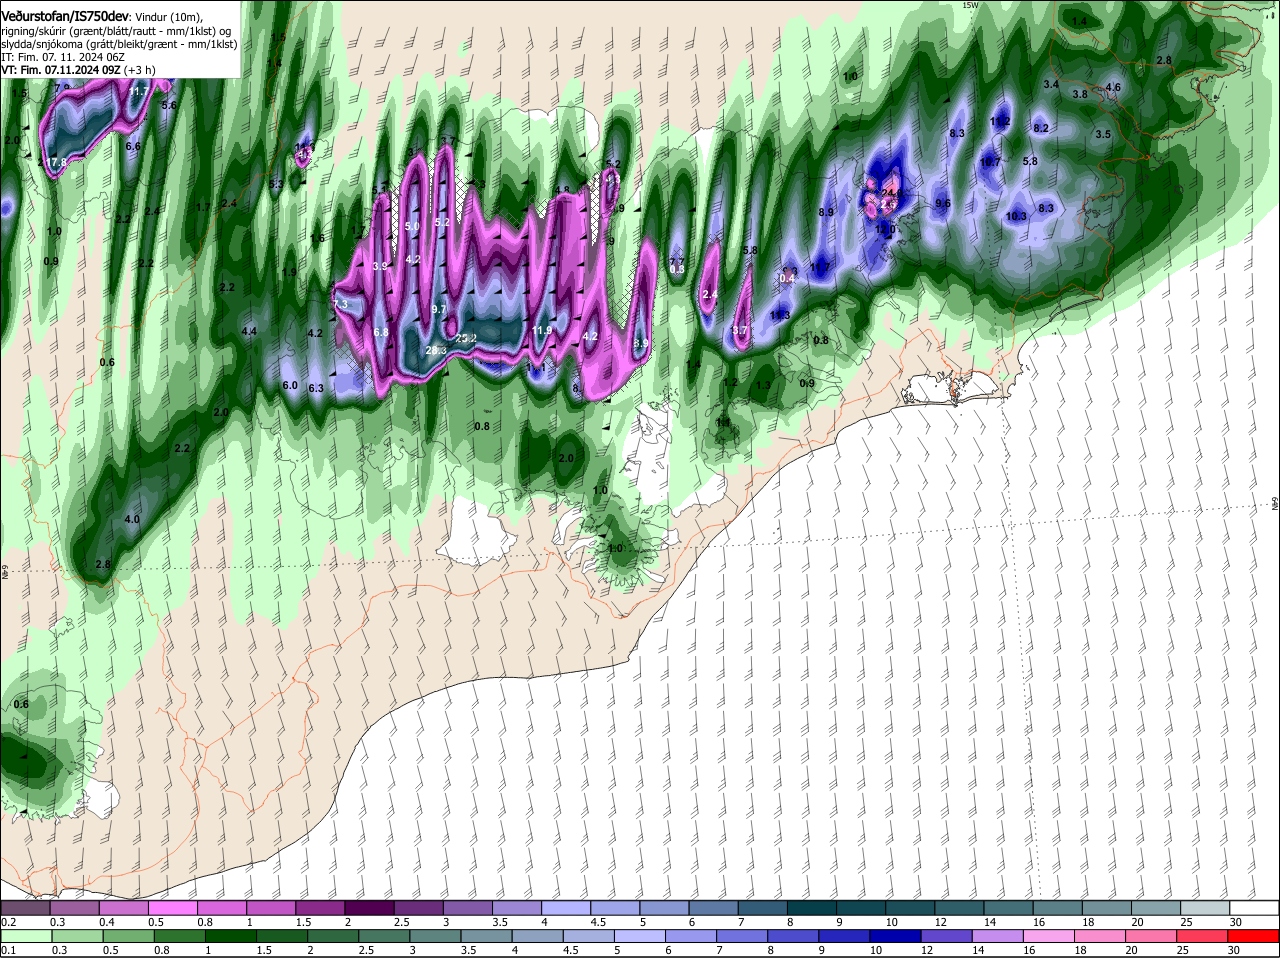Click the 3.8 precipitation value
Viewport: 1280px width, 958px height.
[x=1080, y=95]
